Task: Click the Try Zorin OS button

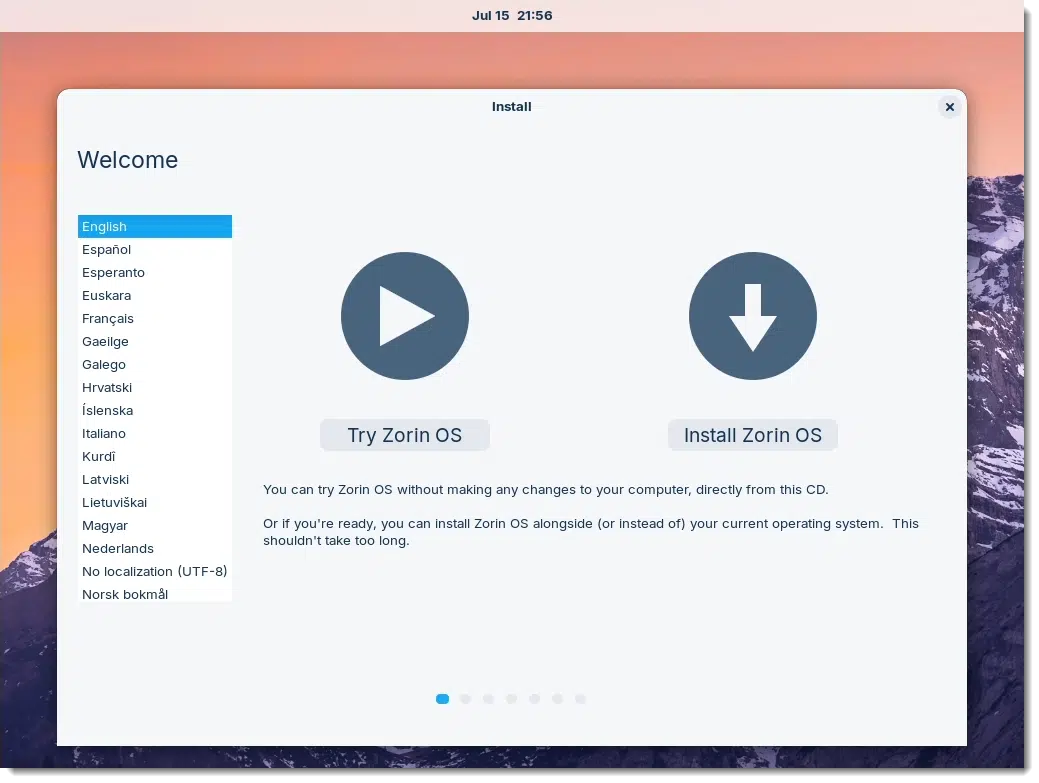Action: click(405, 435)
